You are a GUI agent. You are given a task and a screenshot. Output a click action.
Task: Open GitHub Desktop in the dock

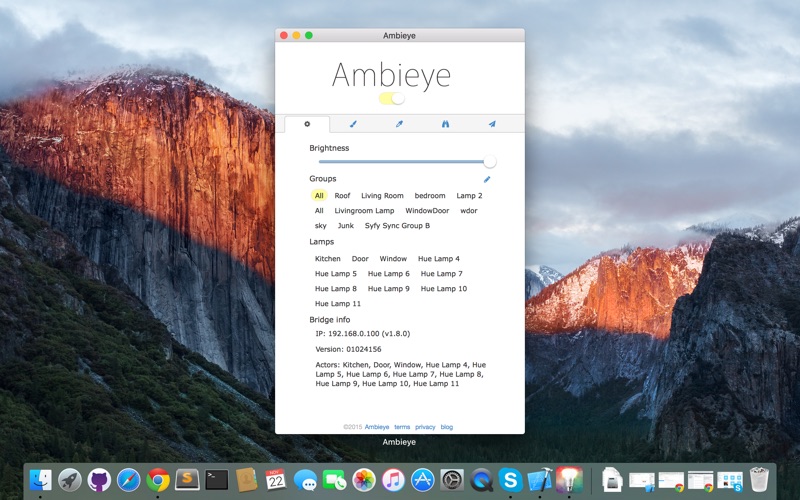click(x=99, y=480)
